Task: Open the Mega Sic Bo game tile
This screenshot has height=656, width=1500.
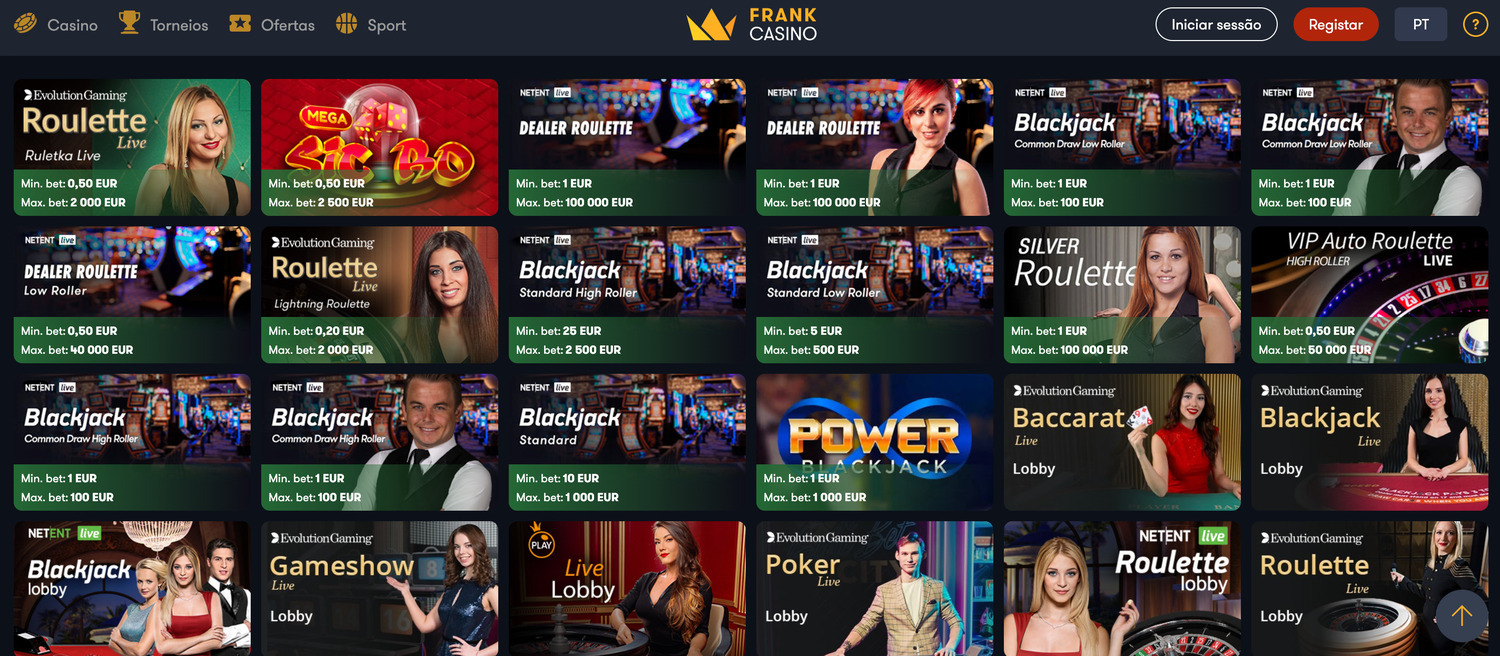Action: tap(379, 147)
